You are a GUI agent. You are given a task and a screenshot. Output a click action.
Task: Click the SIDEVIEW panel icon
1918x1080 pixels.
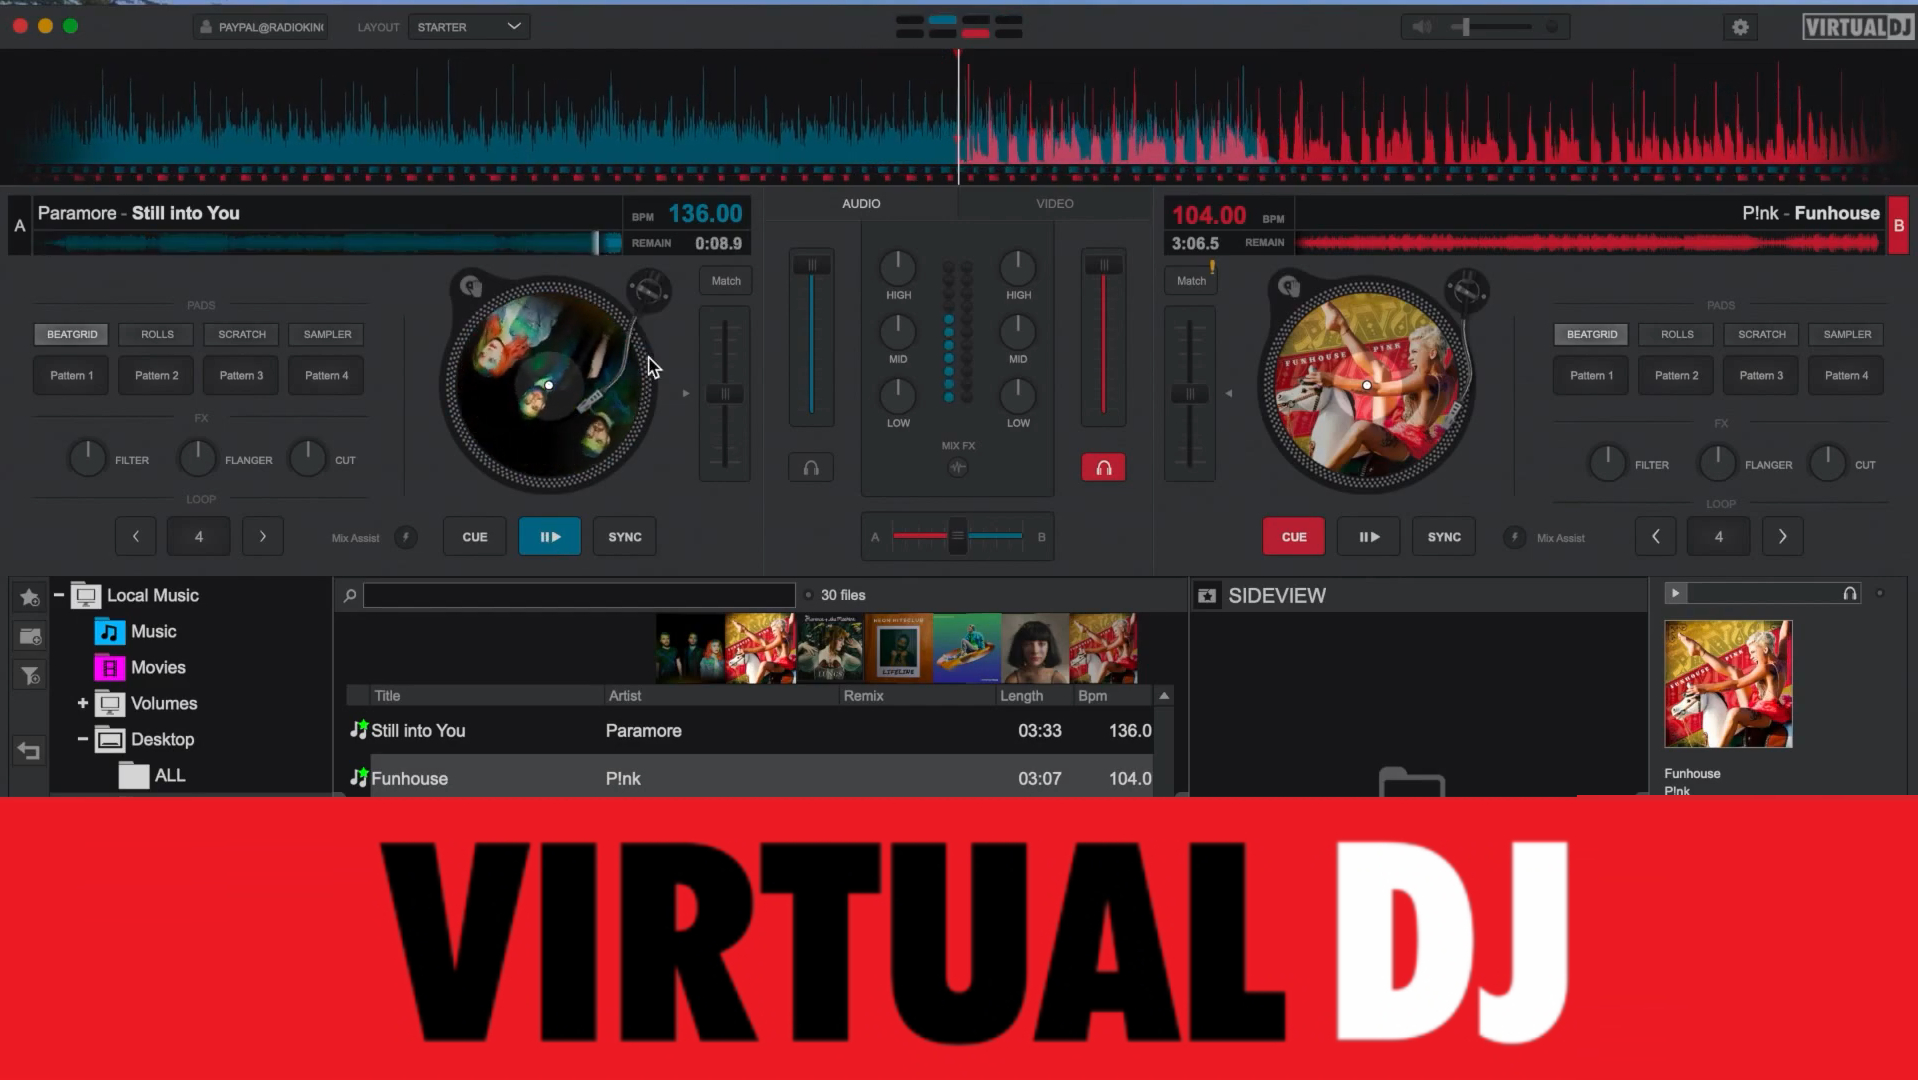(x=1207, y=596)
